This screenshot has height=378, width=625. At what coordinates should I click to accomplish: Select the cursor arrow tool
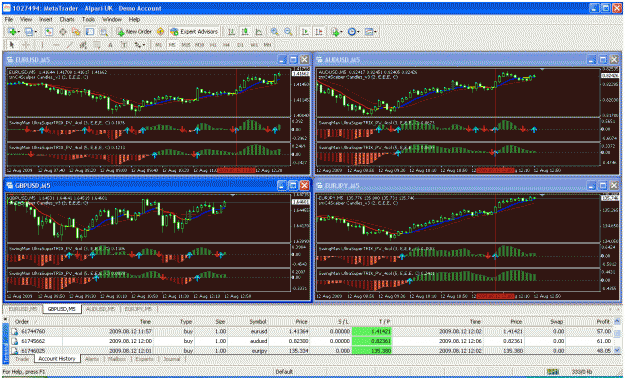point(12,45)
